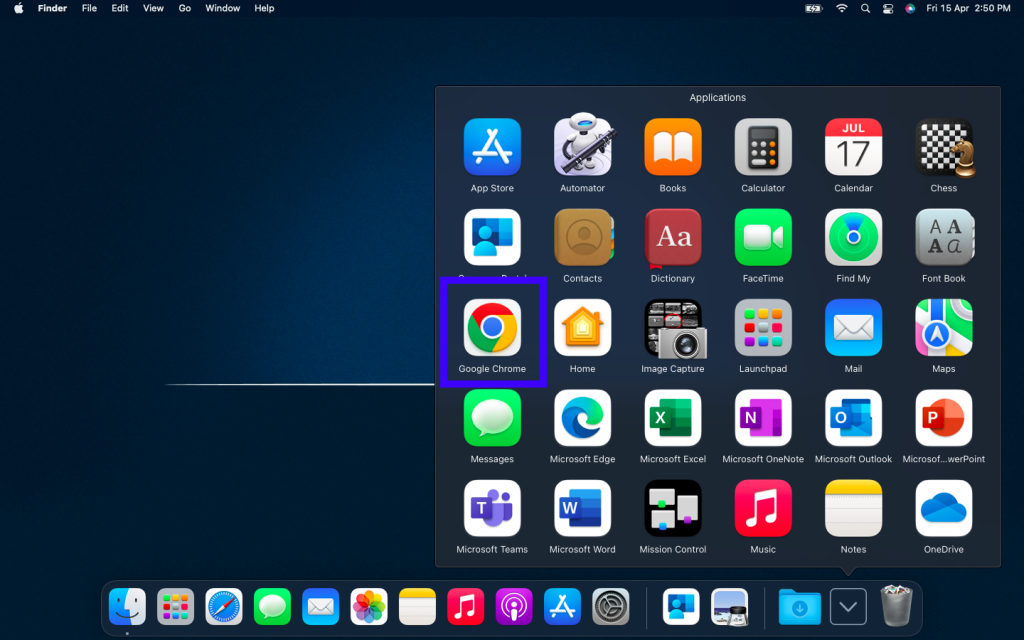Screen dimensions: 1024x640
Task: Launch OneDrive
Action: click(x=943, y=508)
